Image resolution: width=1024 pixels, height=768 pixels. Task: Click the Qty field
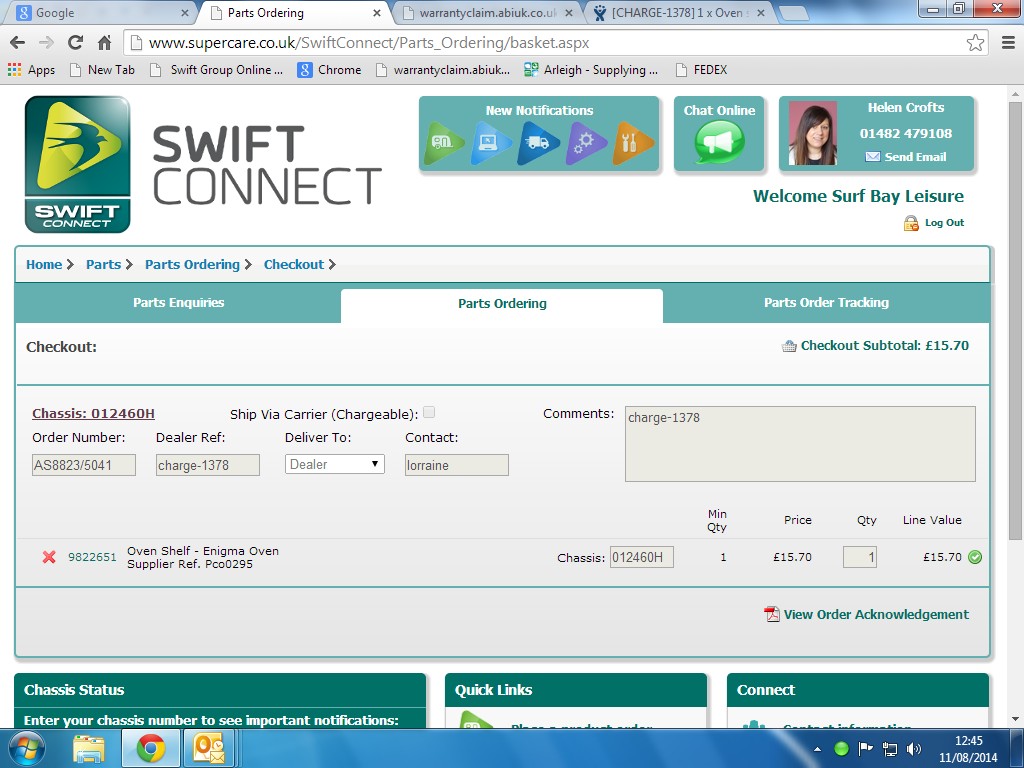(x=859, y=557)
